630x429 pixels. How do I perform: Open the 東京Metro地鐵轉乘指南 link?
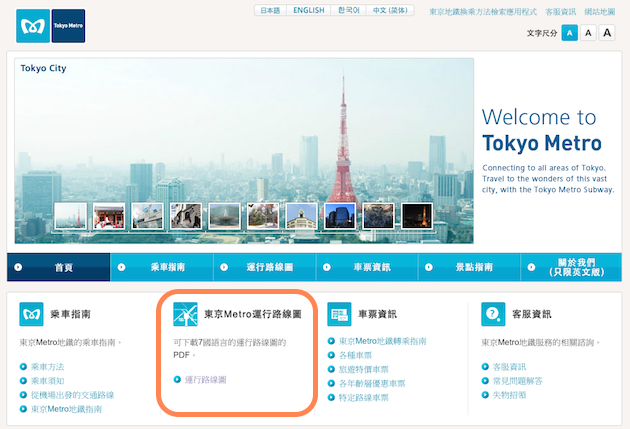tap(382, 341)
